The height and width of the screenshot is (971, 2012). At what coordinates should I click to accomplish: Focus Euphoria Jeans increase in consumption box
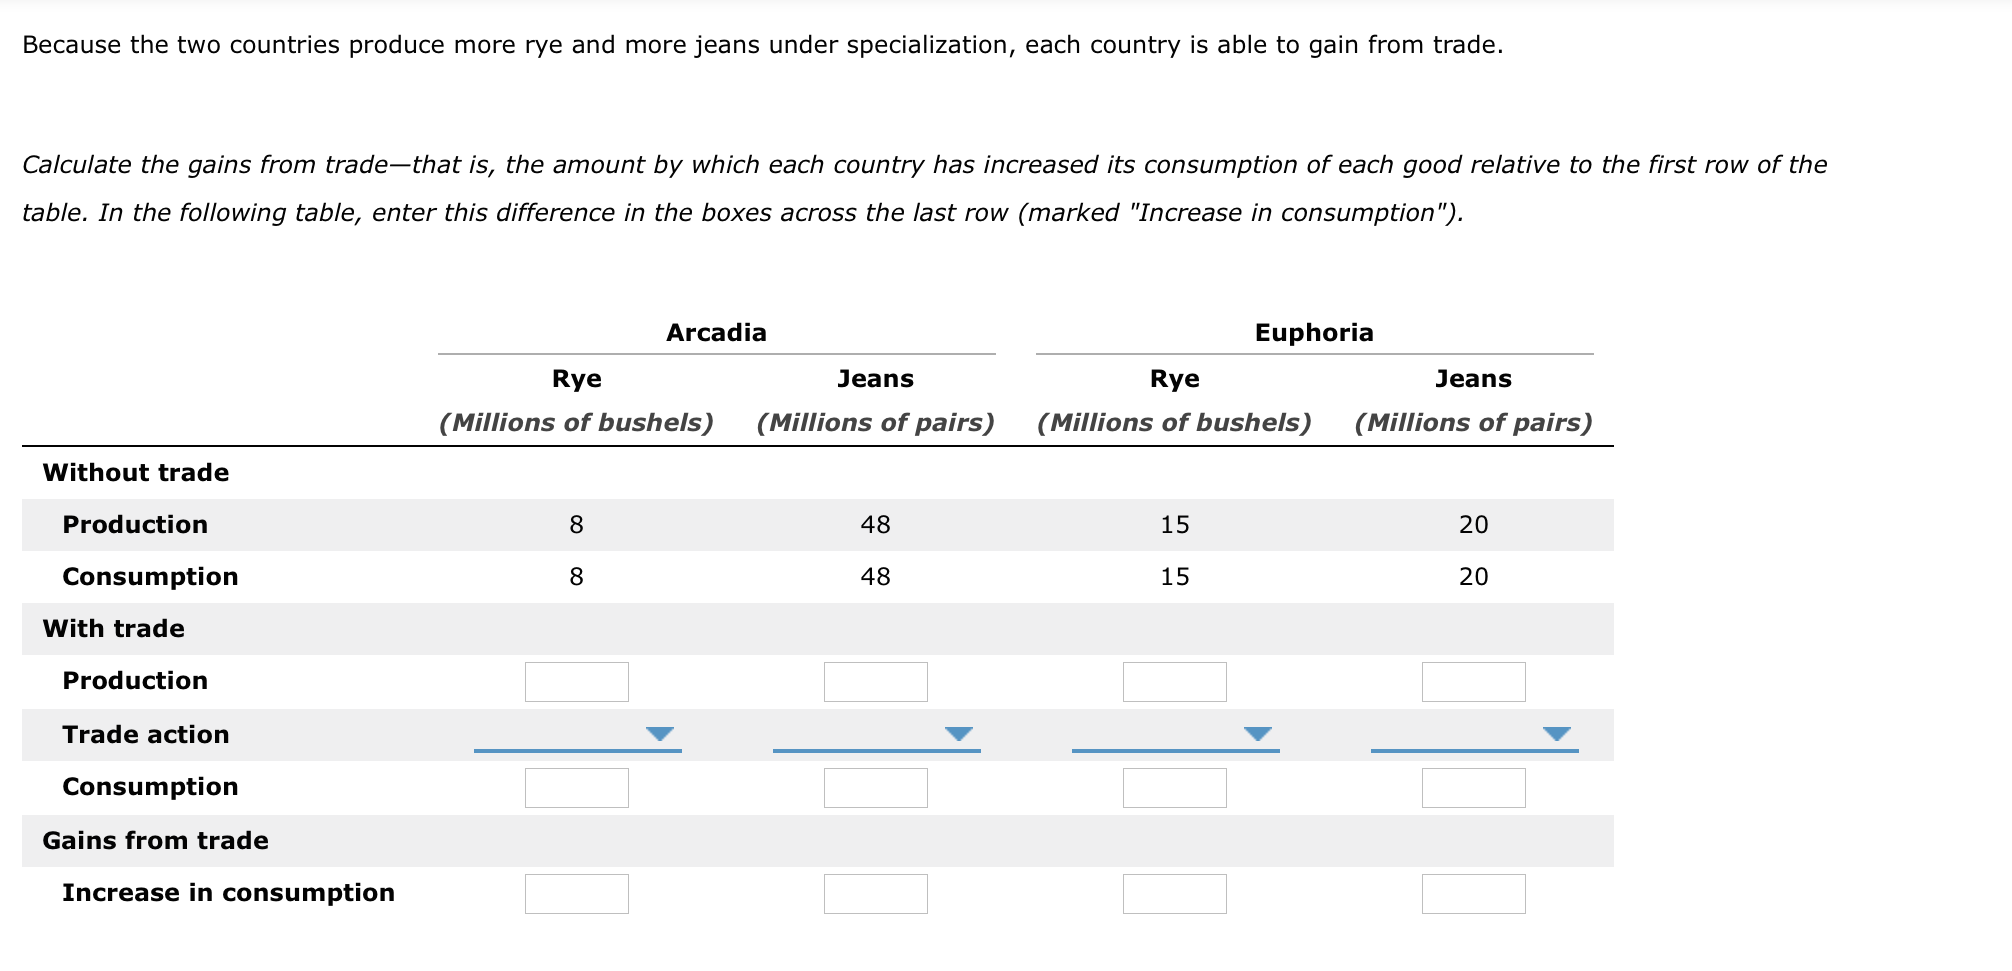pyautogui.click(x=1474, y=894)
